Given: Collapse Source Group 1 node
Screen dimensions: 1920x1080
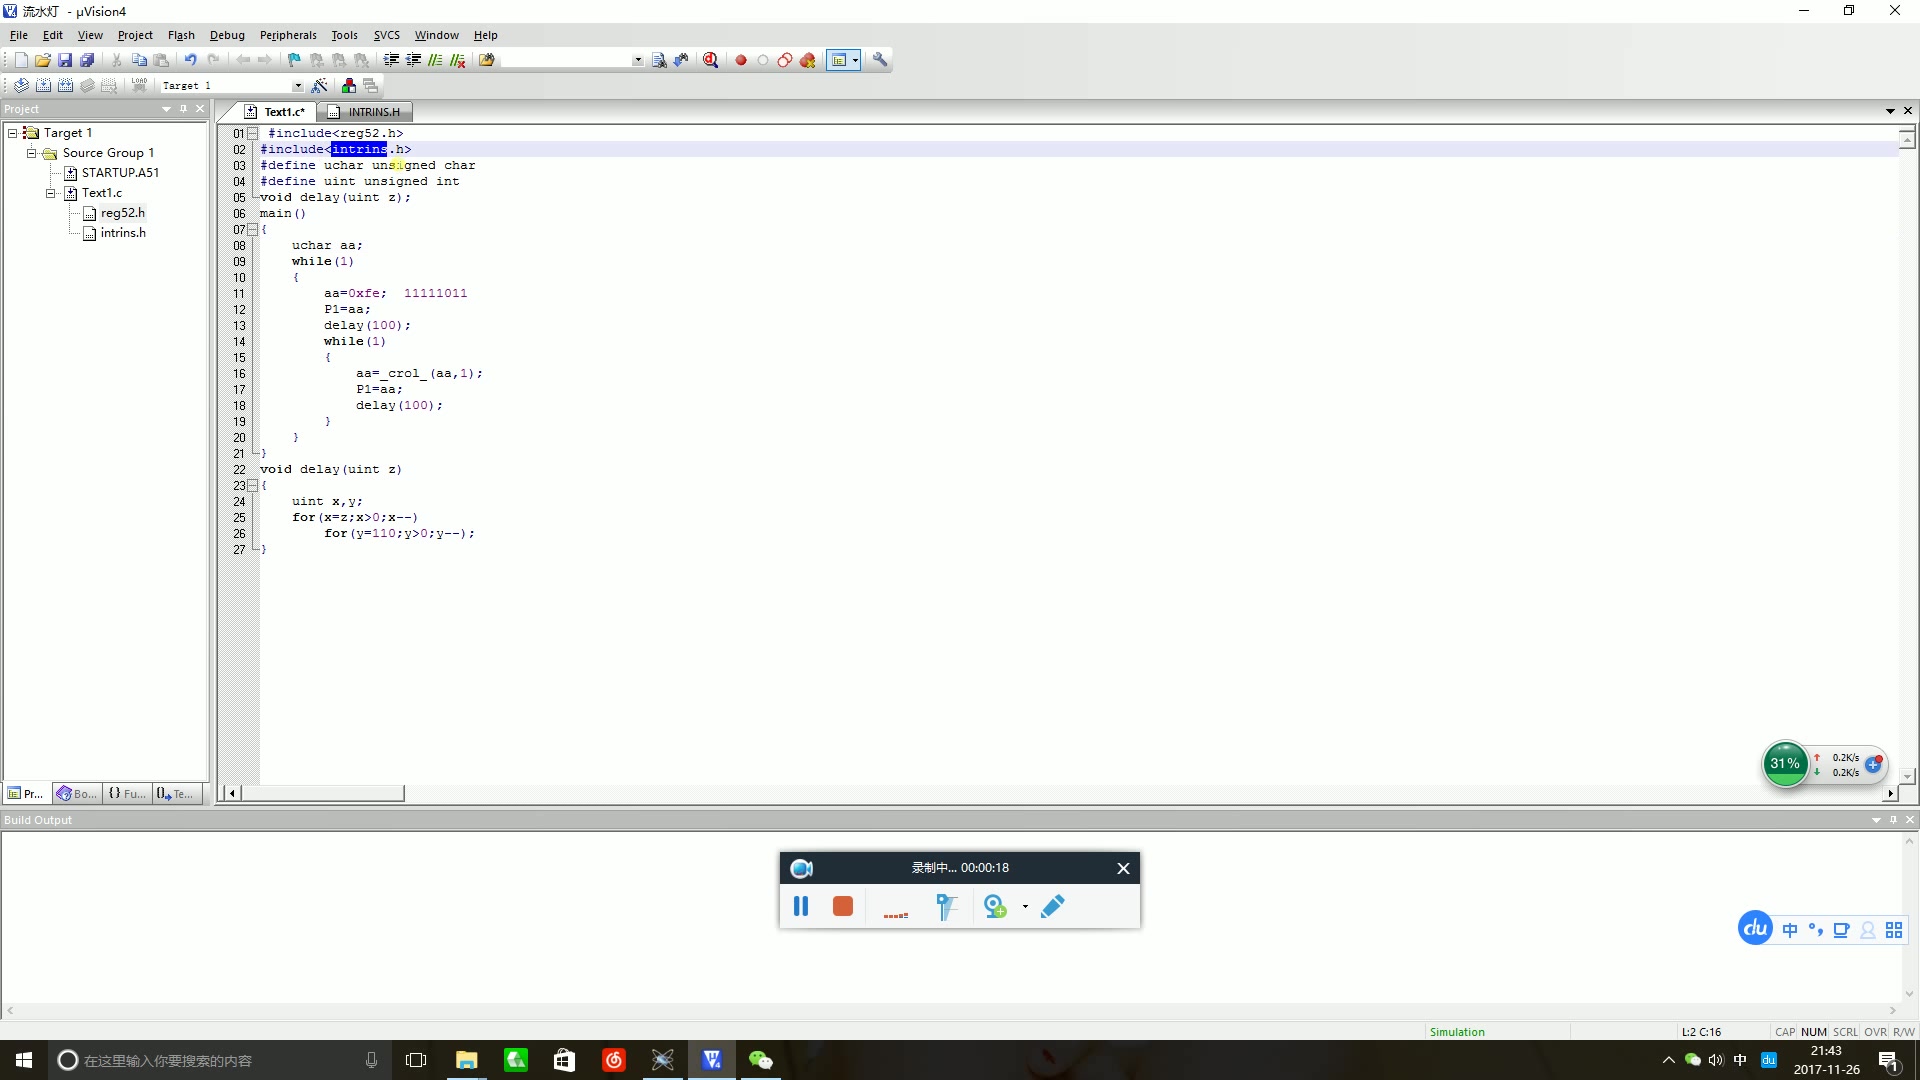Looking at the screenshot, I should [31, 153].
